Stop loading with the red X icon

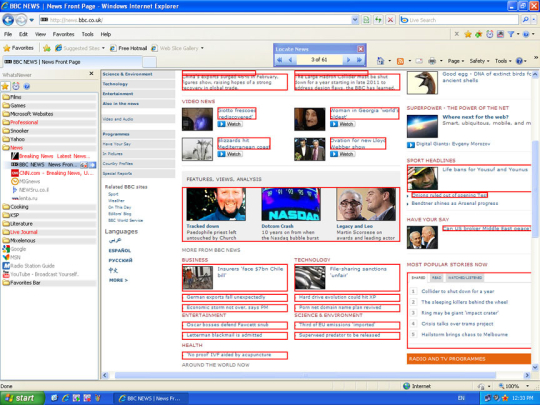point(390,20)
